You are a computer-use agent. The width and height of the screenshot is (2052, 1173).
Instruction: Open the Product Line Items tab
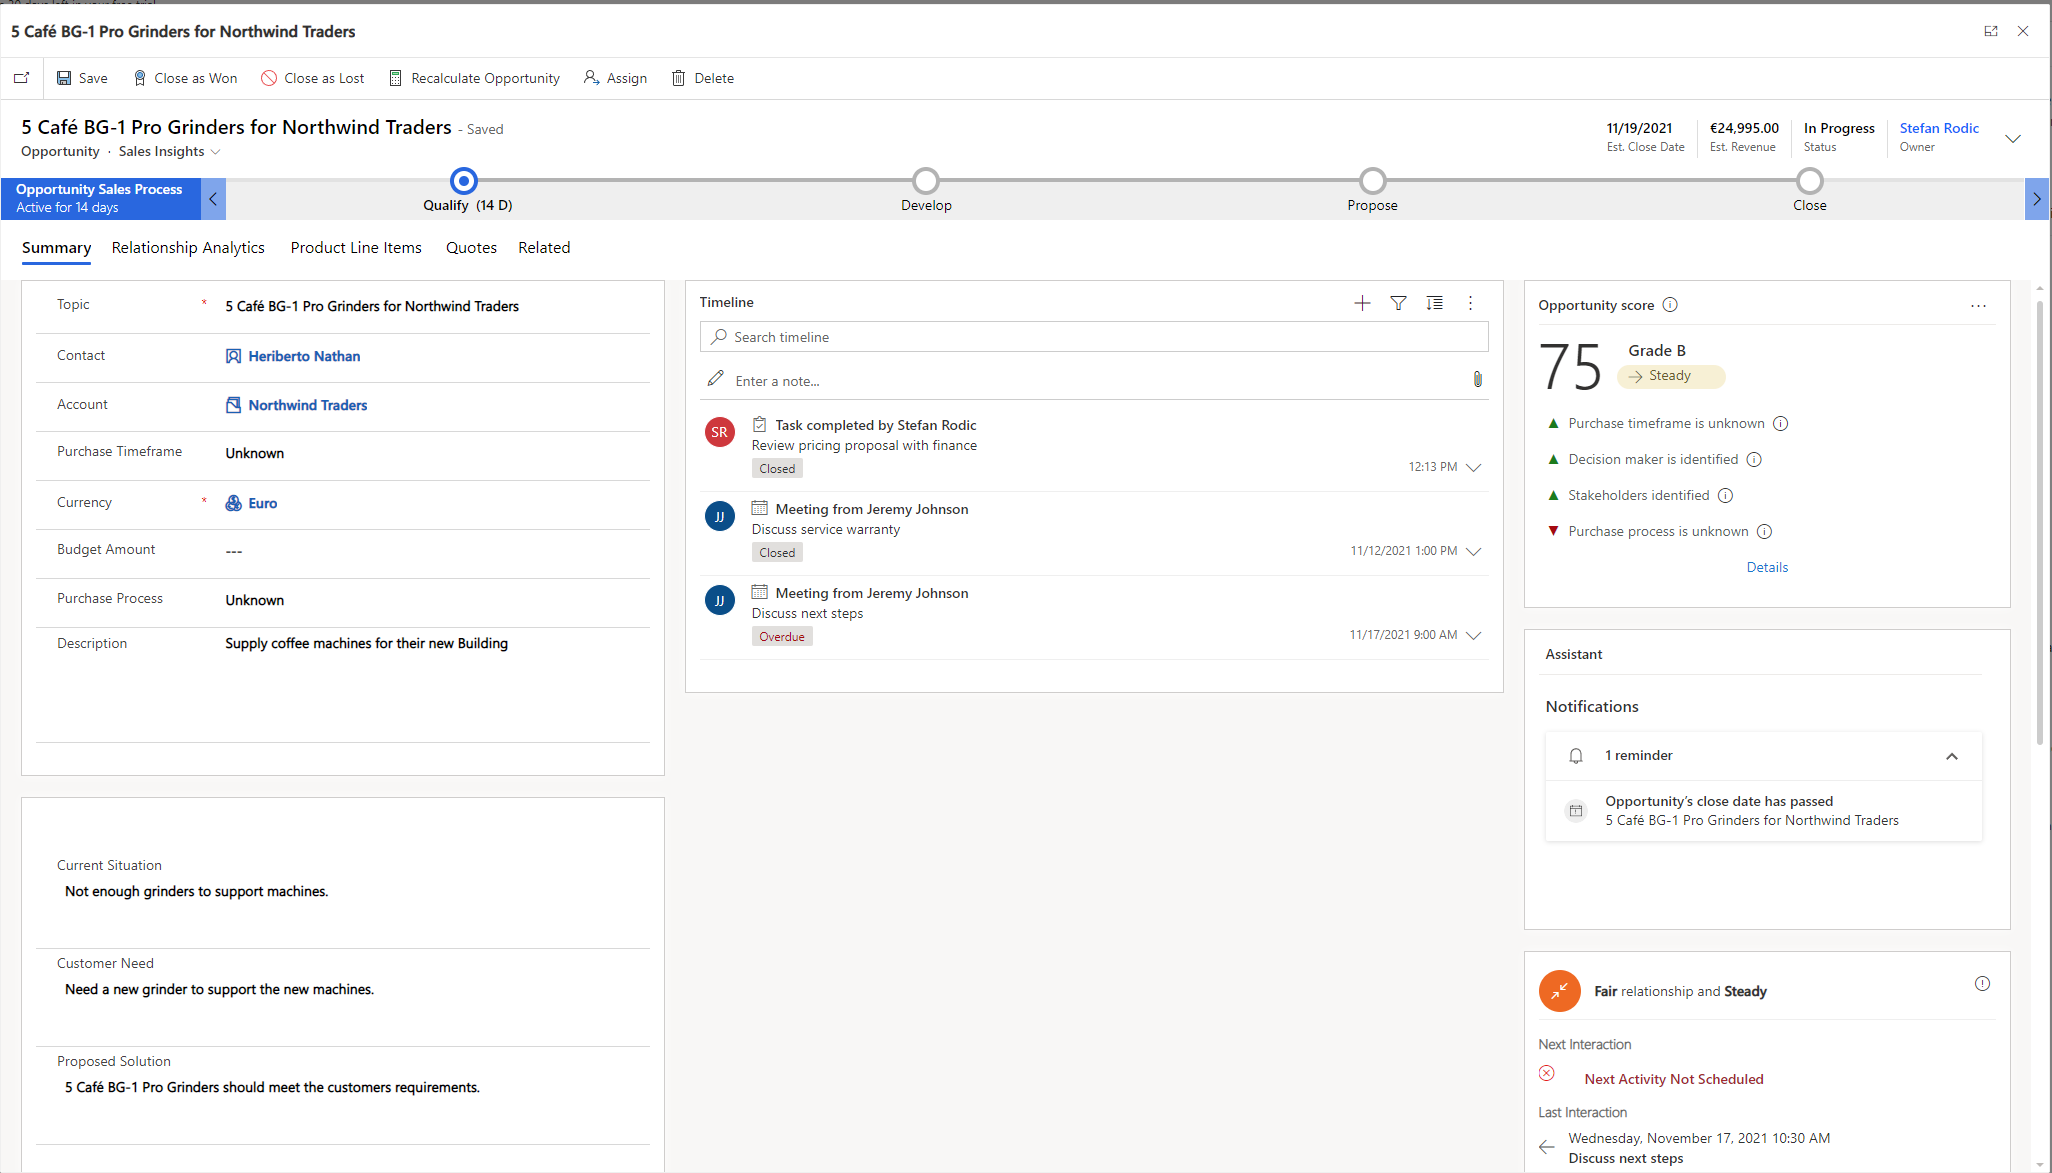(x=356, y=248)
